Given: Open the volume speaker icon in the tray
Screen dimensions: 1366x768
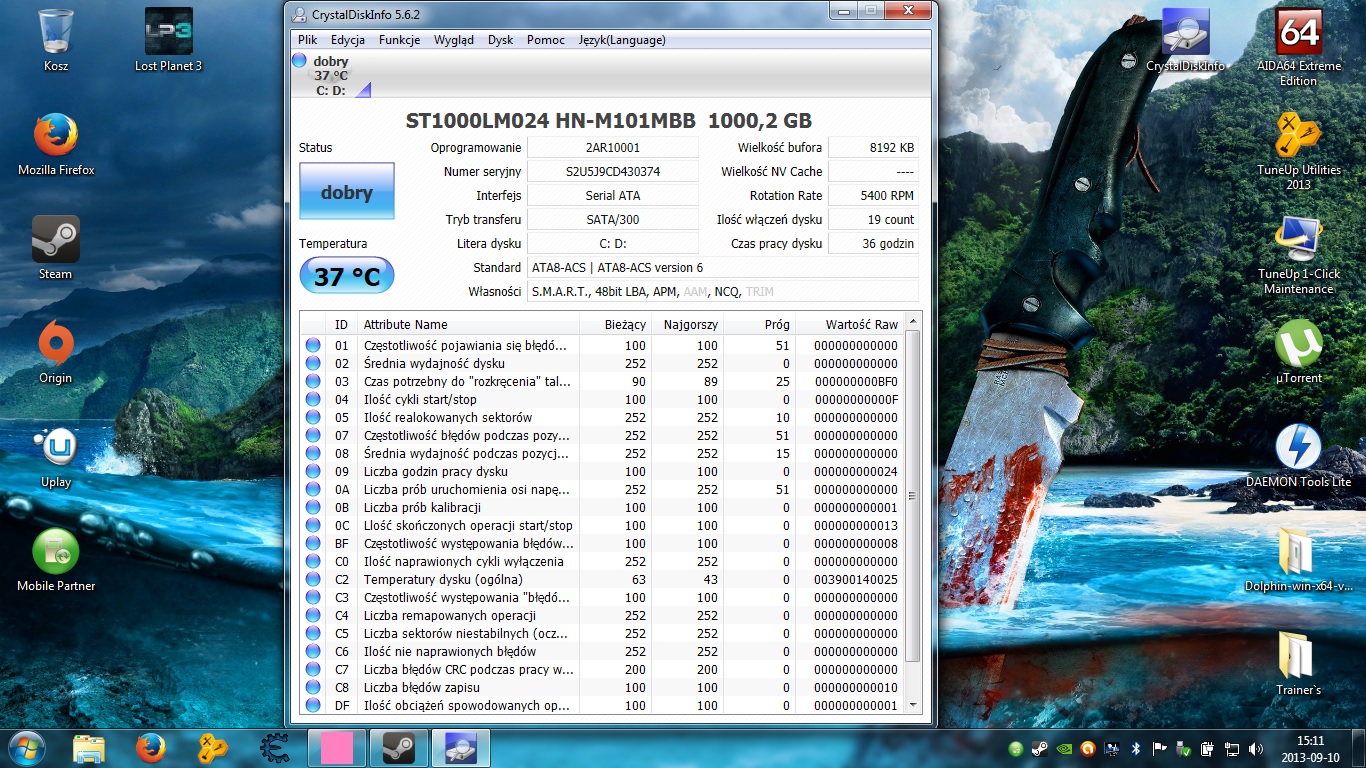Looking at the screenshot, I should point(1255,748).
